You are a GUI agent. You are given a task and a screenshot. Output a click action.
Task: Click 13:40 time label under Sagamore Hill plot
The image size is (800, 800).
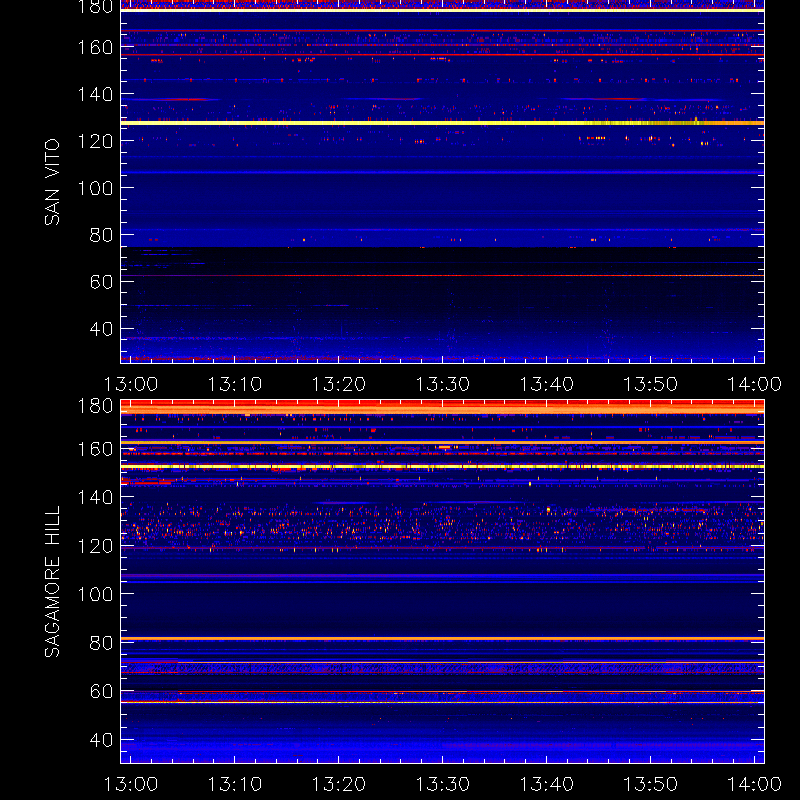point(546,784)
